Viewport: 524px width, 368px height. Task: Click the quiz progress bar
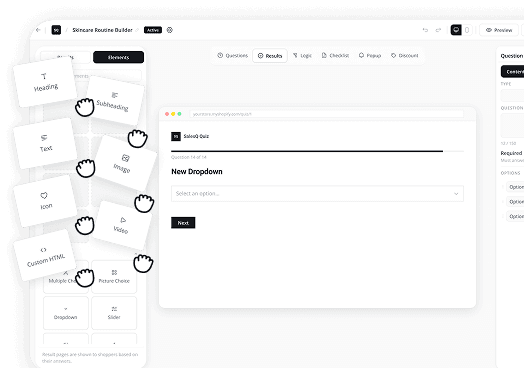point(317,151)
